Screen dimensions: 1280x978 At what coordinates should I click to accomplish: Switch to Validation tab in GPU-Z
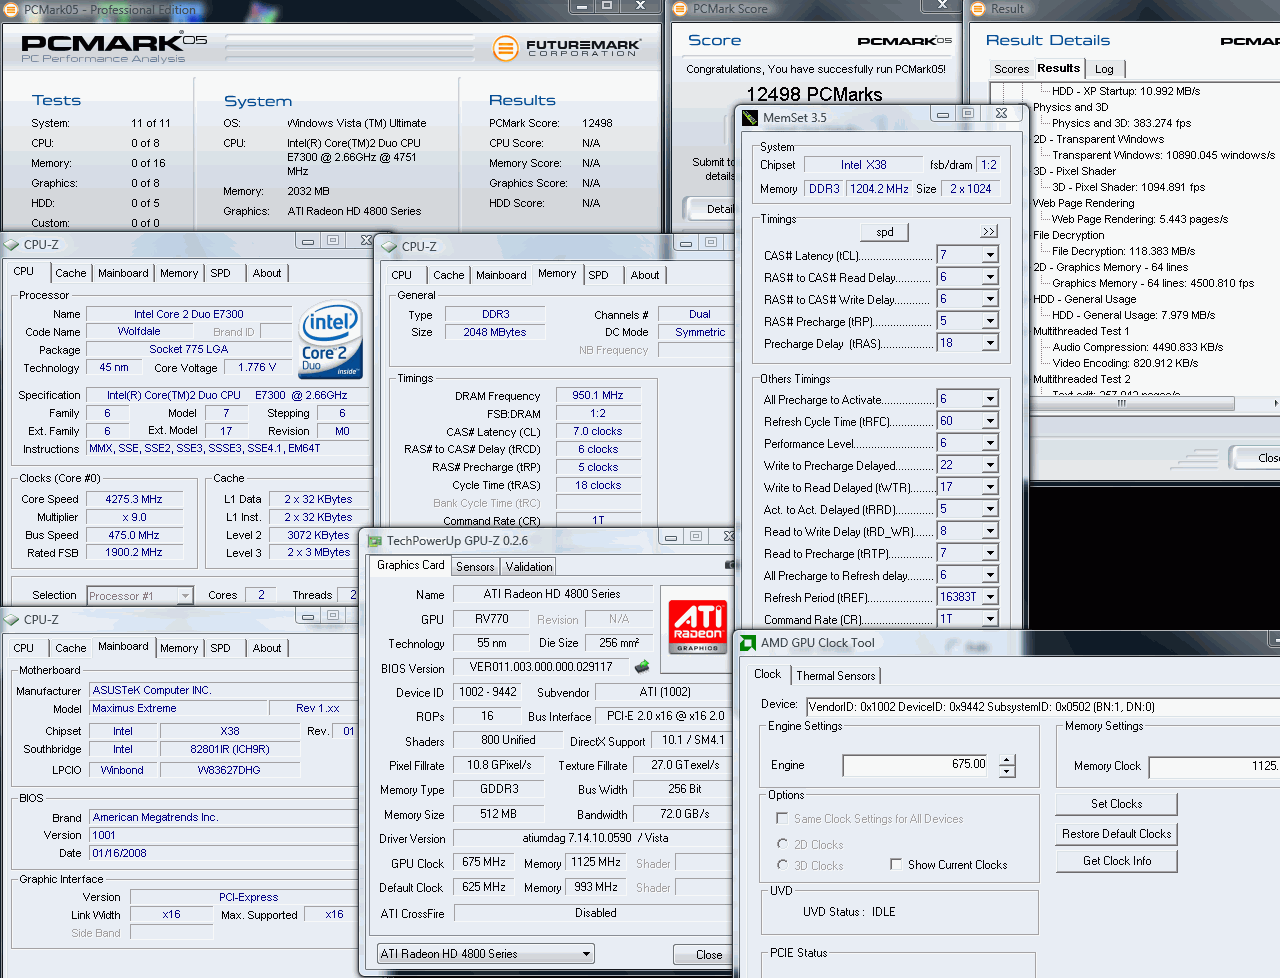click(528, 567)
